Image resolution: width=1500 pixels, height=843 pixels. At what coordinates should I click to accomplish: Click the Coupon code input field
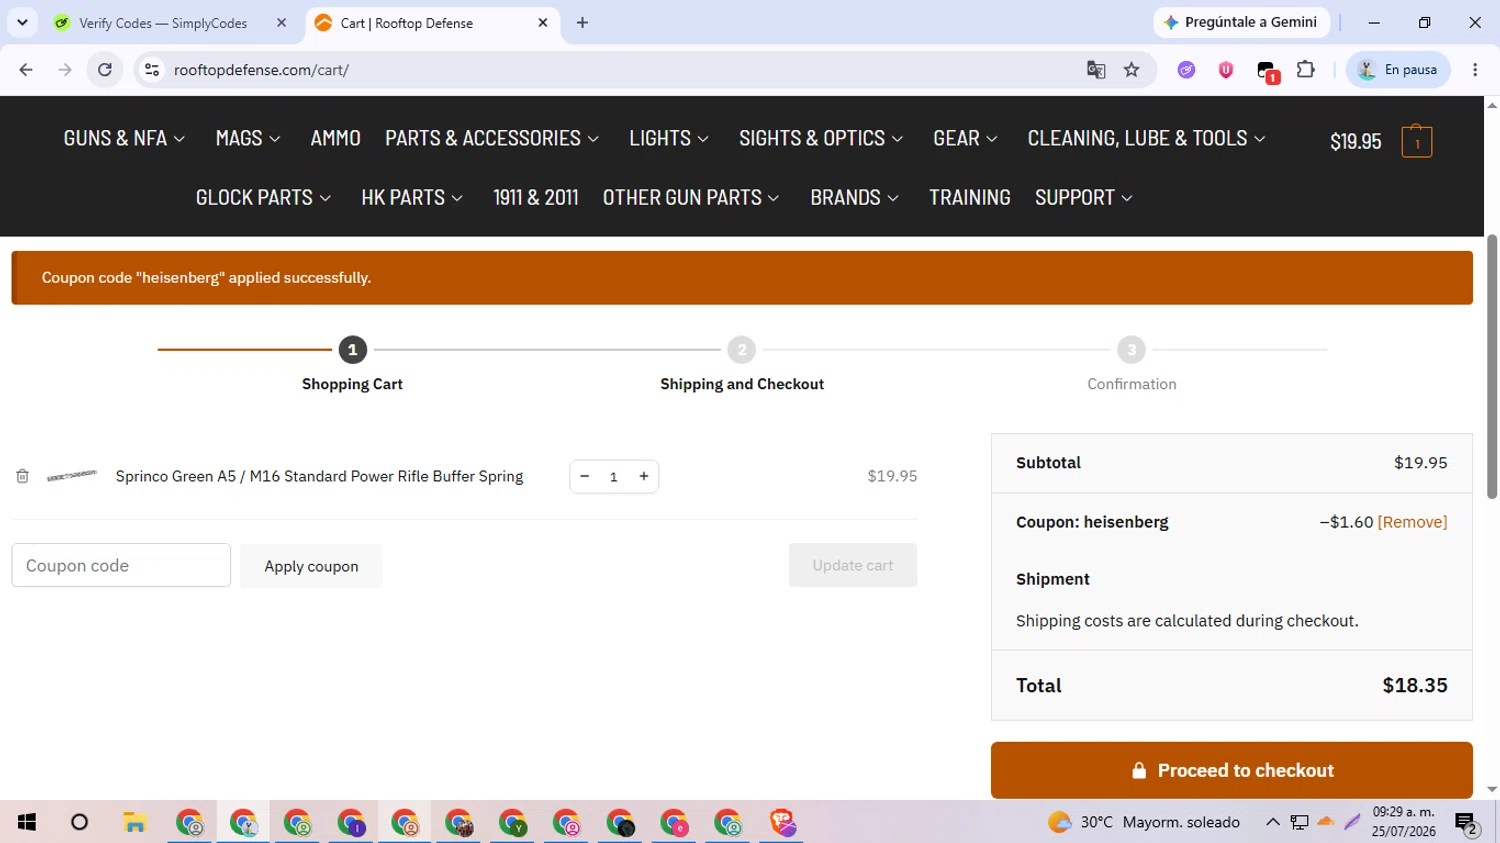[x=121, y=565]
